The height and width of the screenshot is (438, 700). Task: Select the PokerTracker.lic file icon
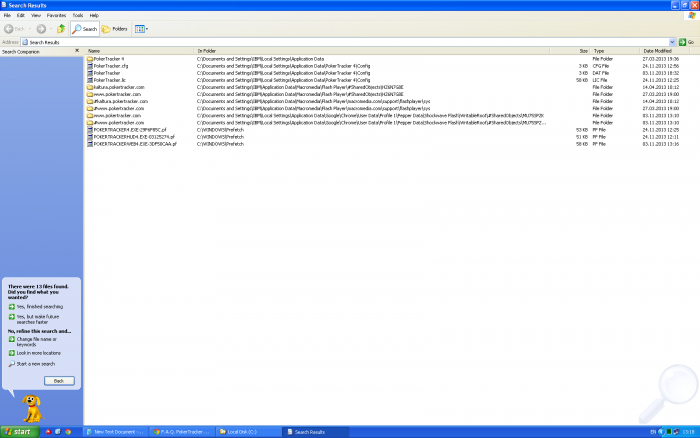[90, 80]
